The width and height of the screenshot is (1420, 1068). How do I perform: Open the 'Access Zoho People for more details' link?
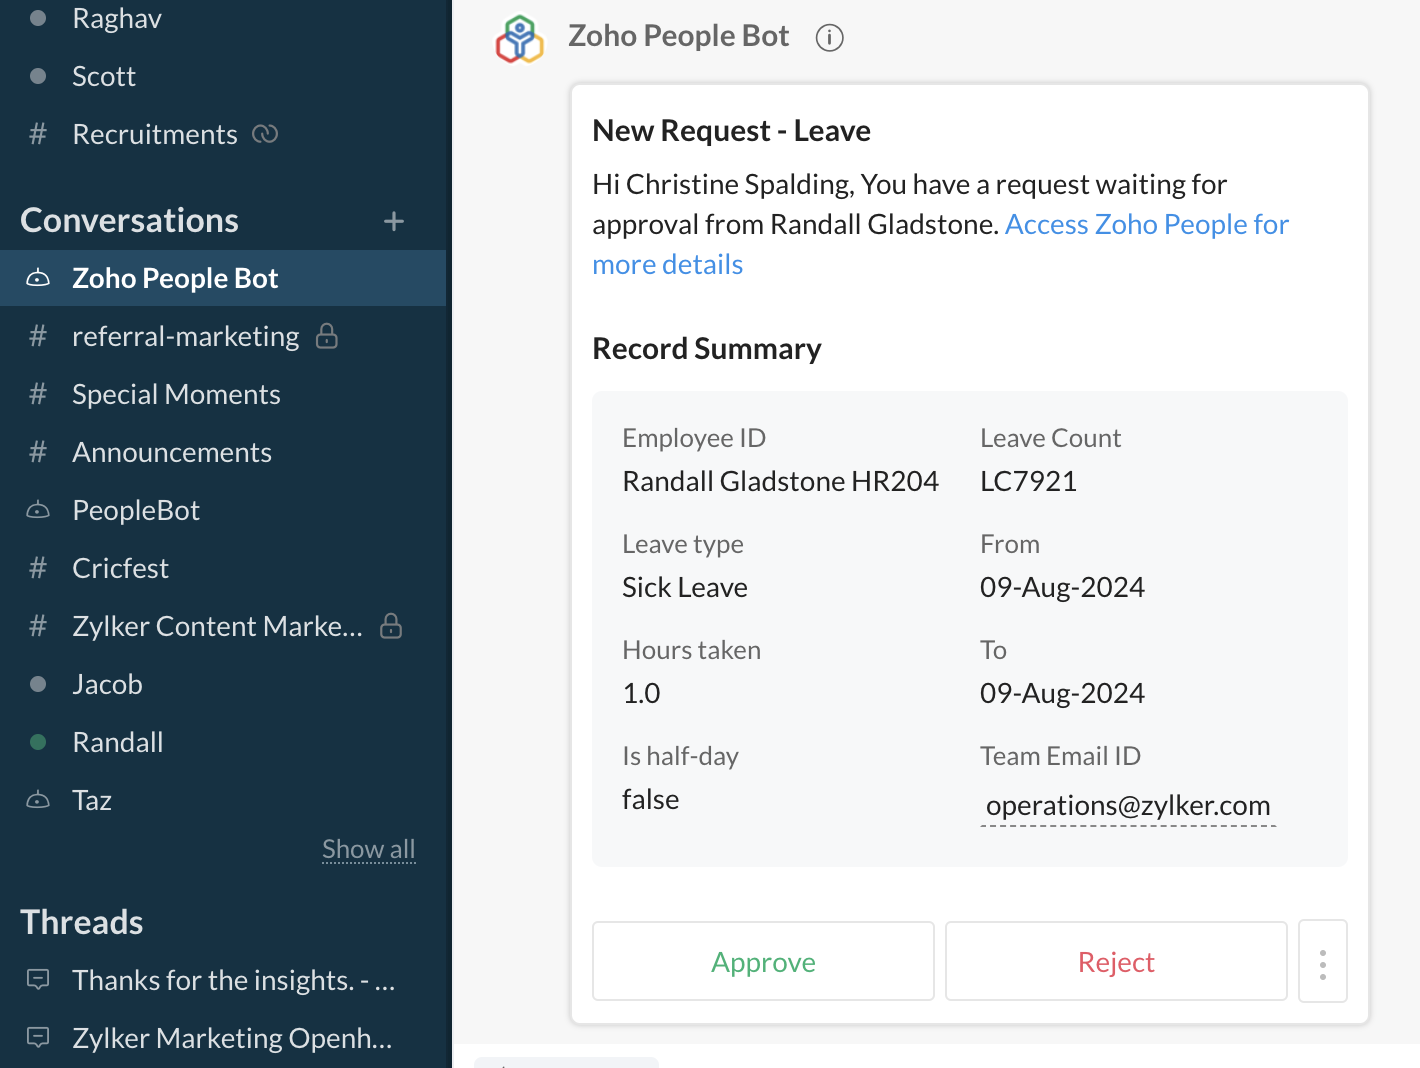(x=940, y=244)
